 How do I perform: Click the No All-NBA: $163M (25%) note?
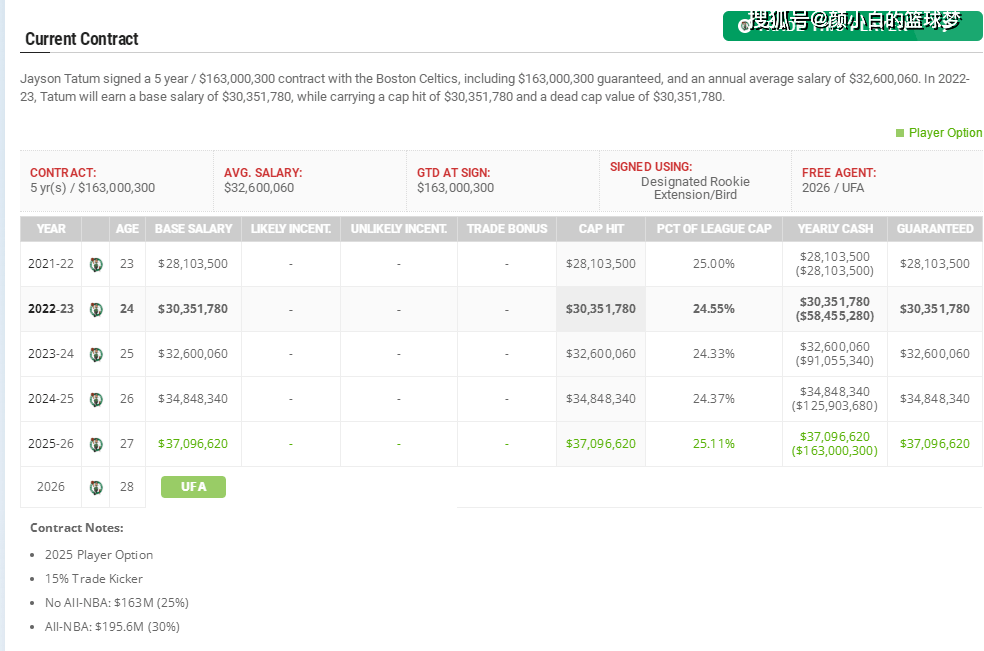tap(117, 603)
